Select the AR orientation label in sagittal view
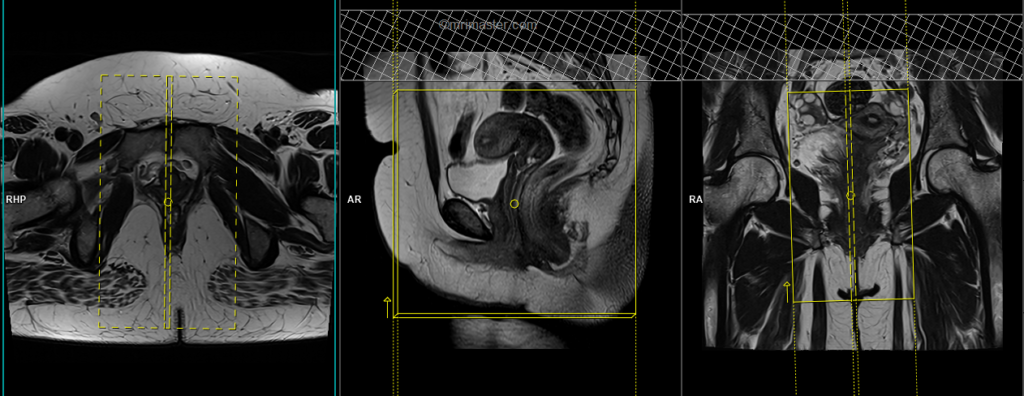Viewport: 1024px width, 396px height. click(353, 199)
